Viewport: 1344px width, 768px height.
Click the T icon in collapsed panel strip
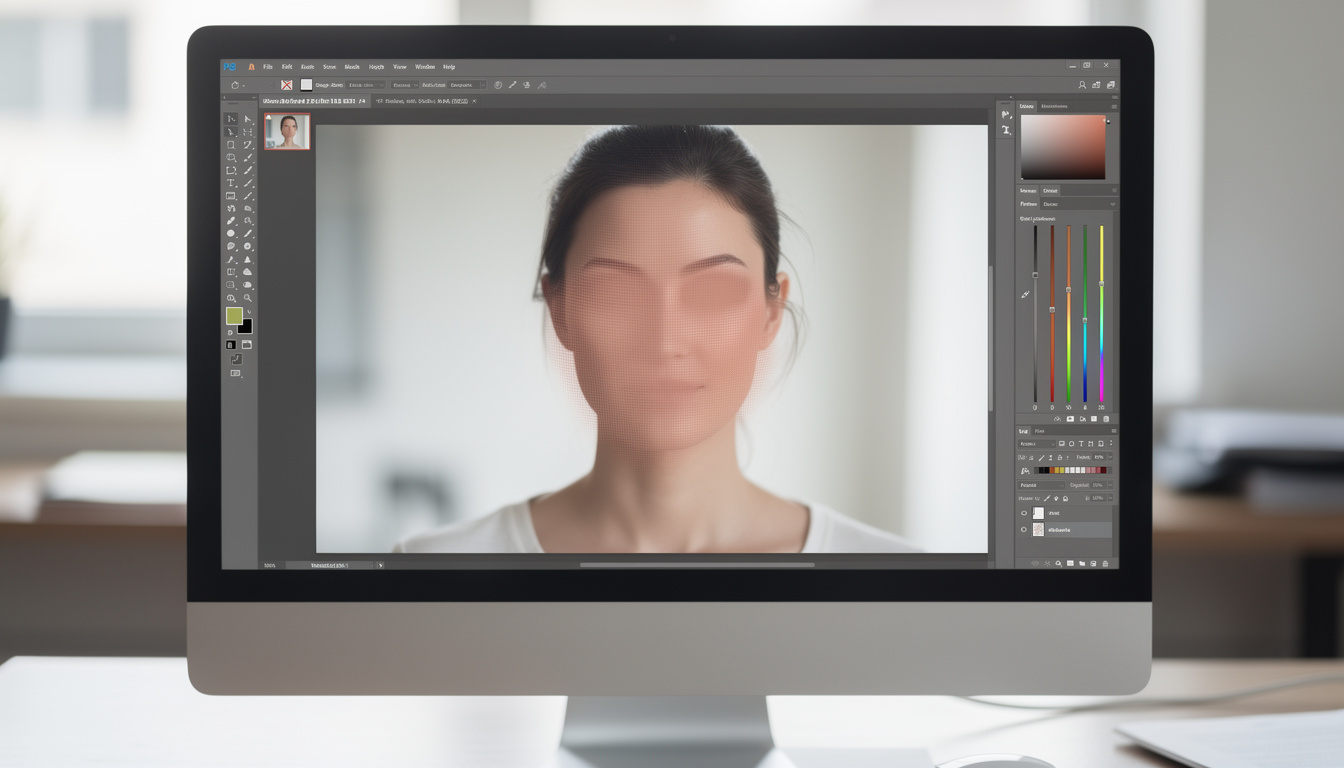point(1006,130)
